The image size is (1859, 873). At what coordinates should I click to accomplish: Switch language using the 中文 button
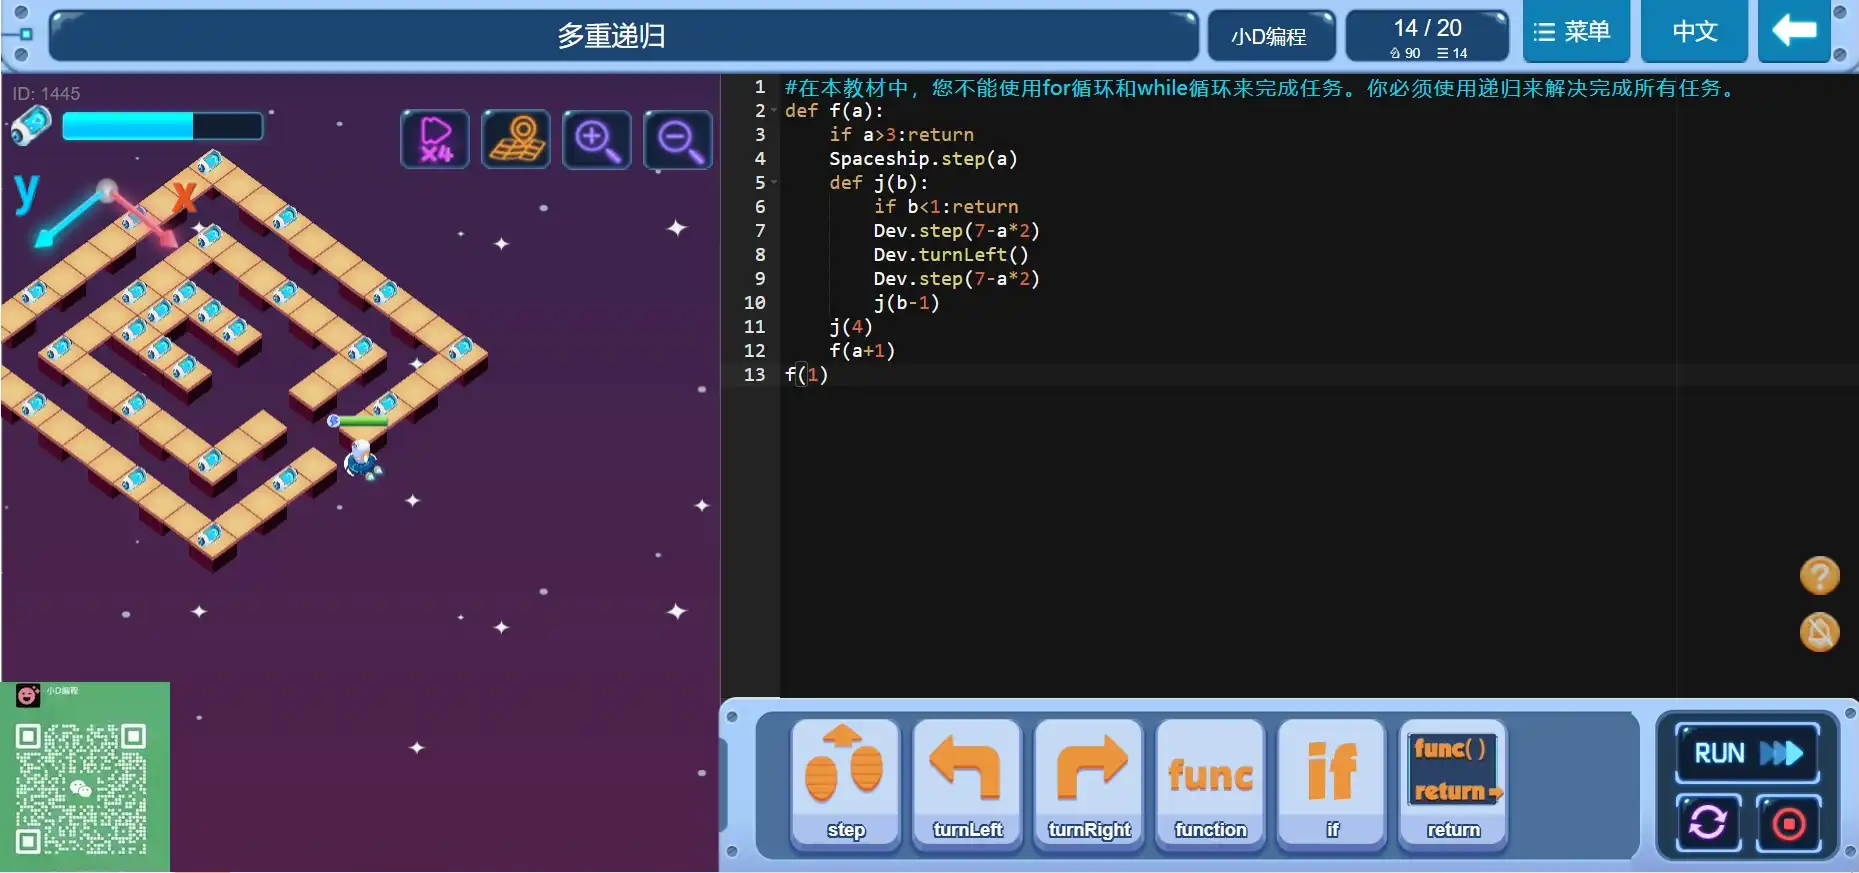[x=1694, y=32]
